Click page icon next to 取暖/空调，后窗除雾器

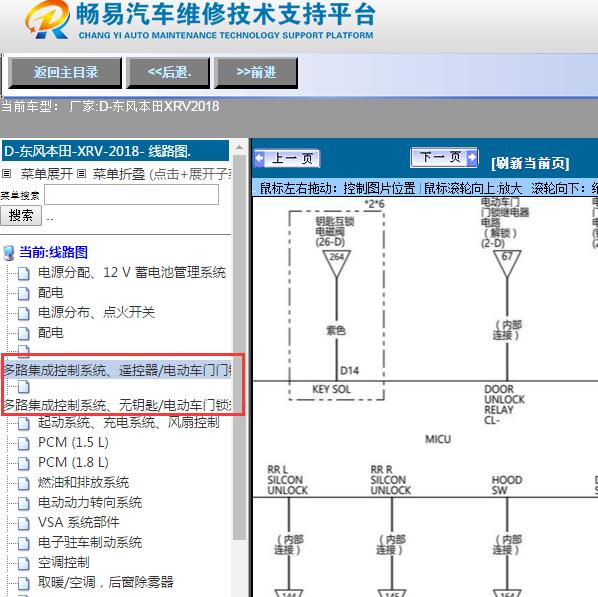[24, 583]
